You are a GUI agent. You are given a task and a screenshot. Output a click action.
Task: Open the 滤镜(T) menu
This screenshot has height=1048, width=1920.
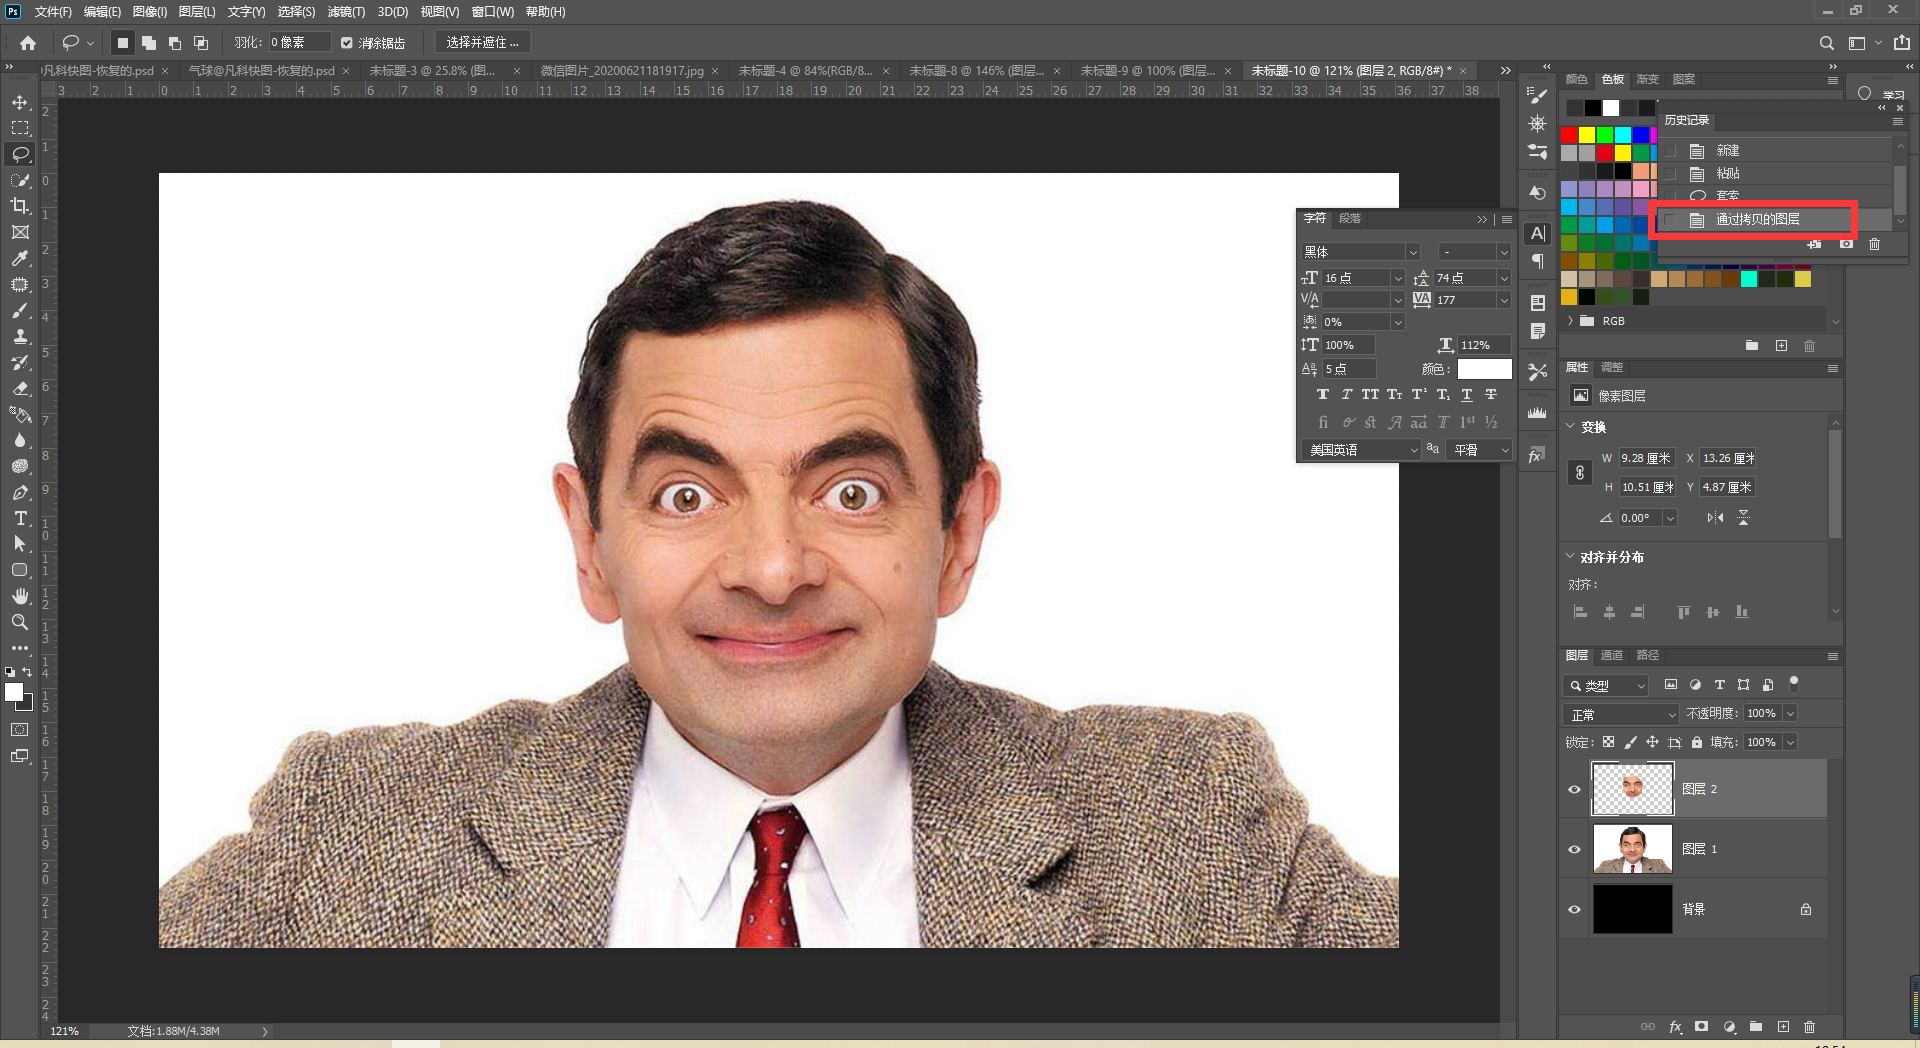click(x=346, y=12)
